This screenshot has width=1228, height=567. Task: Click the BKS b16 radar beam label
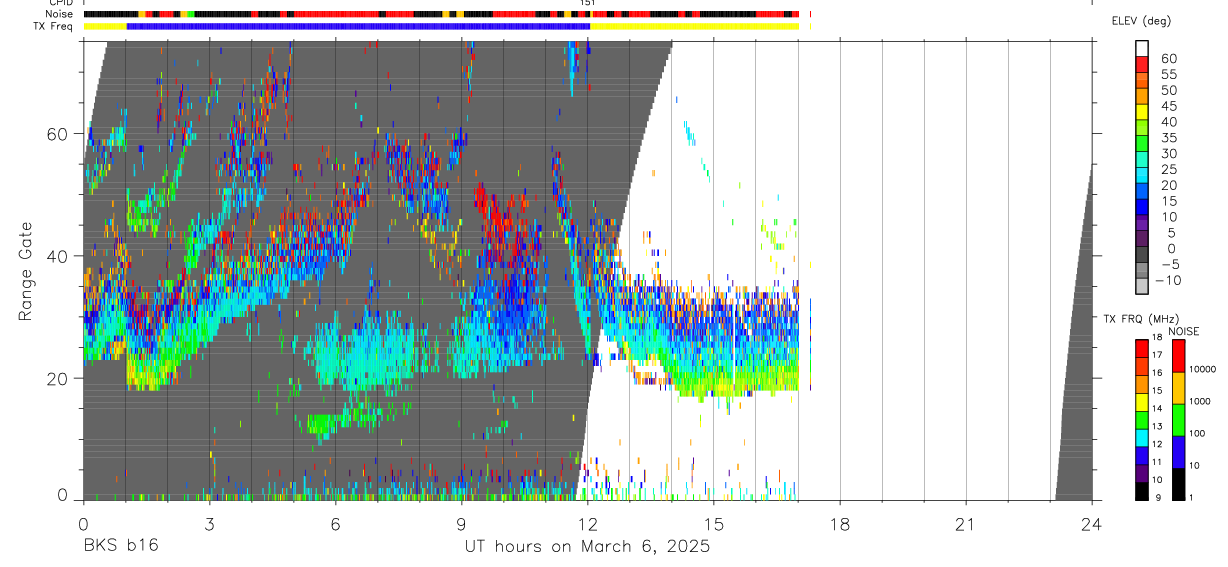click(120, 546)
